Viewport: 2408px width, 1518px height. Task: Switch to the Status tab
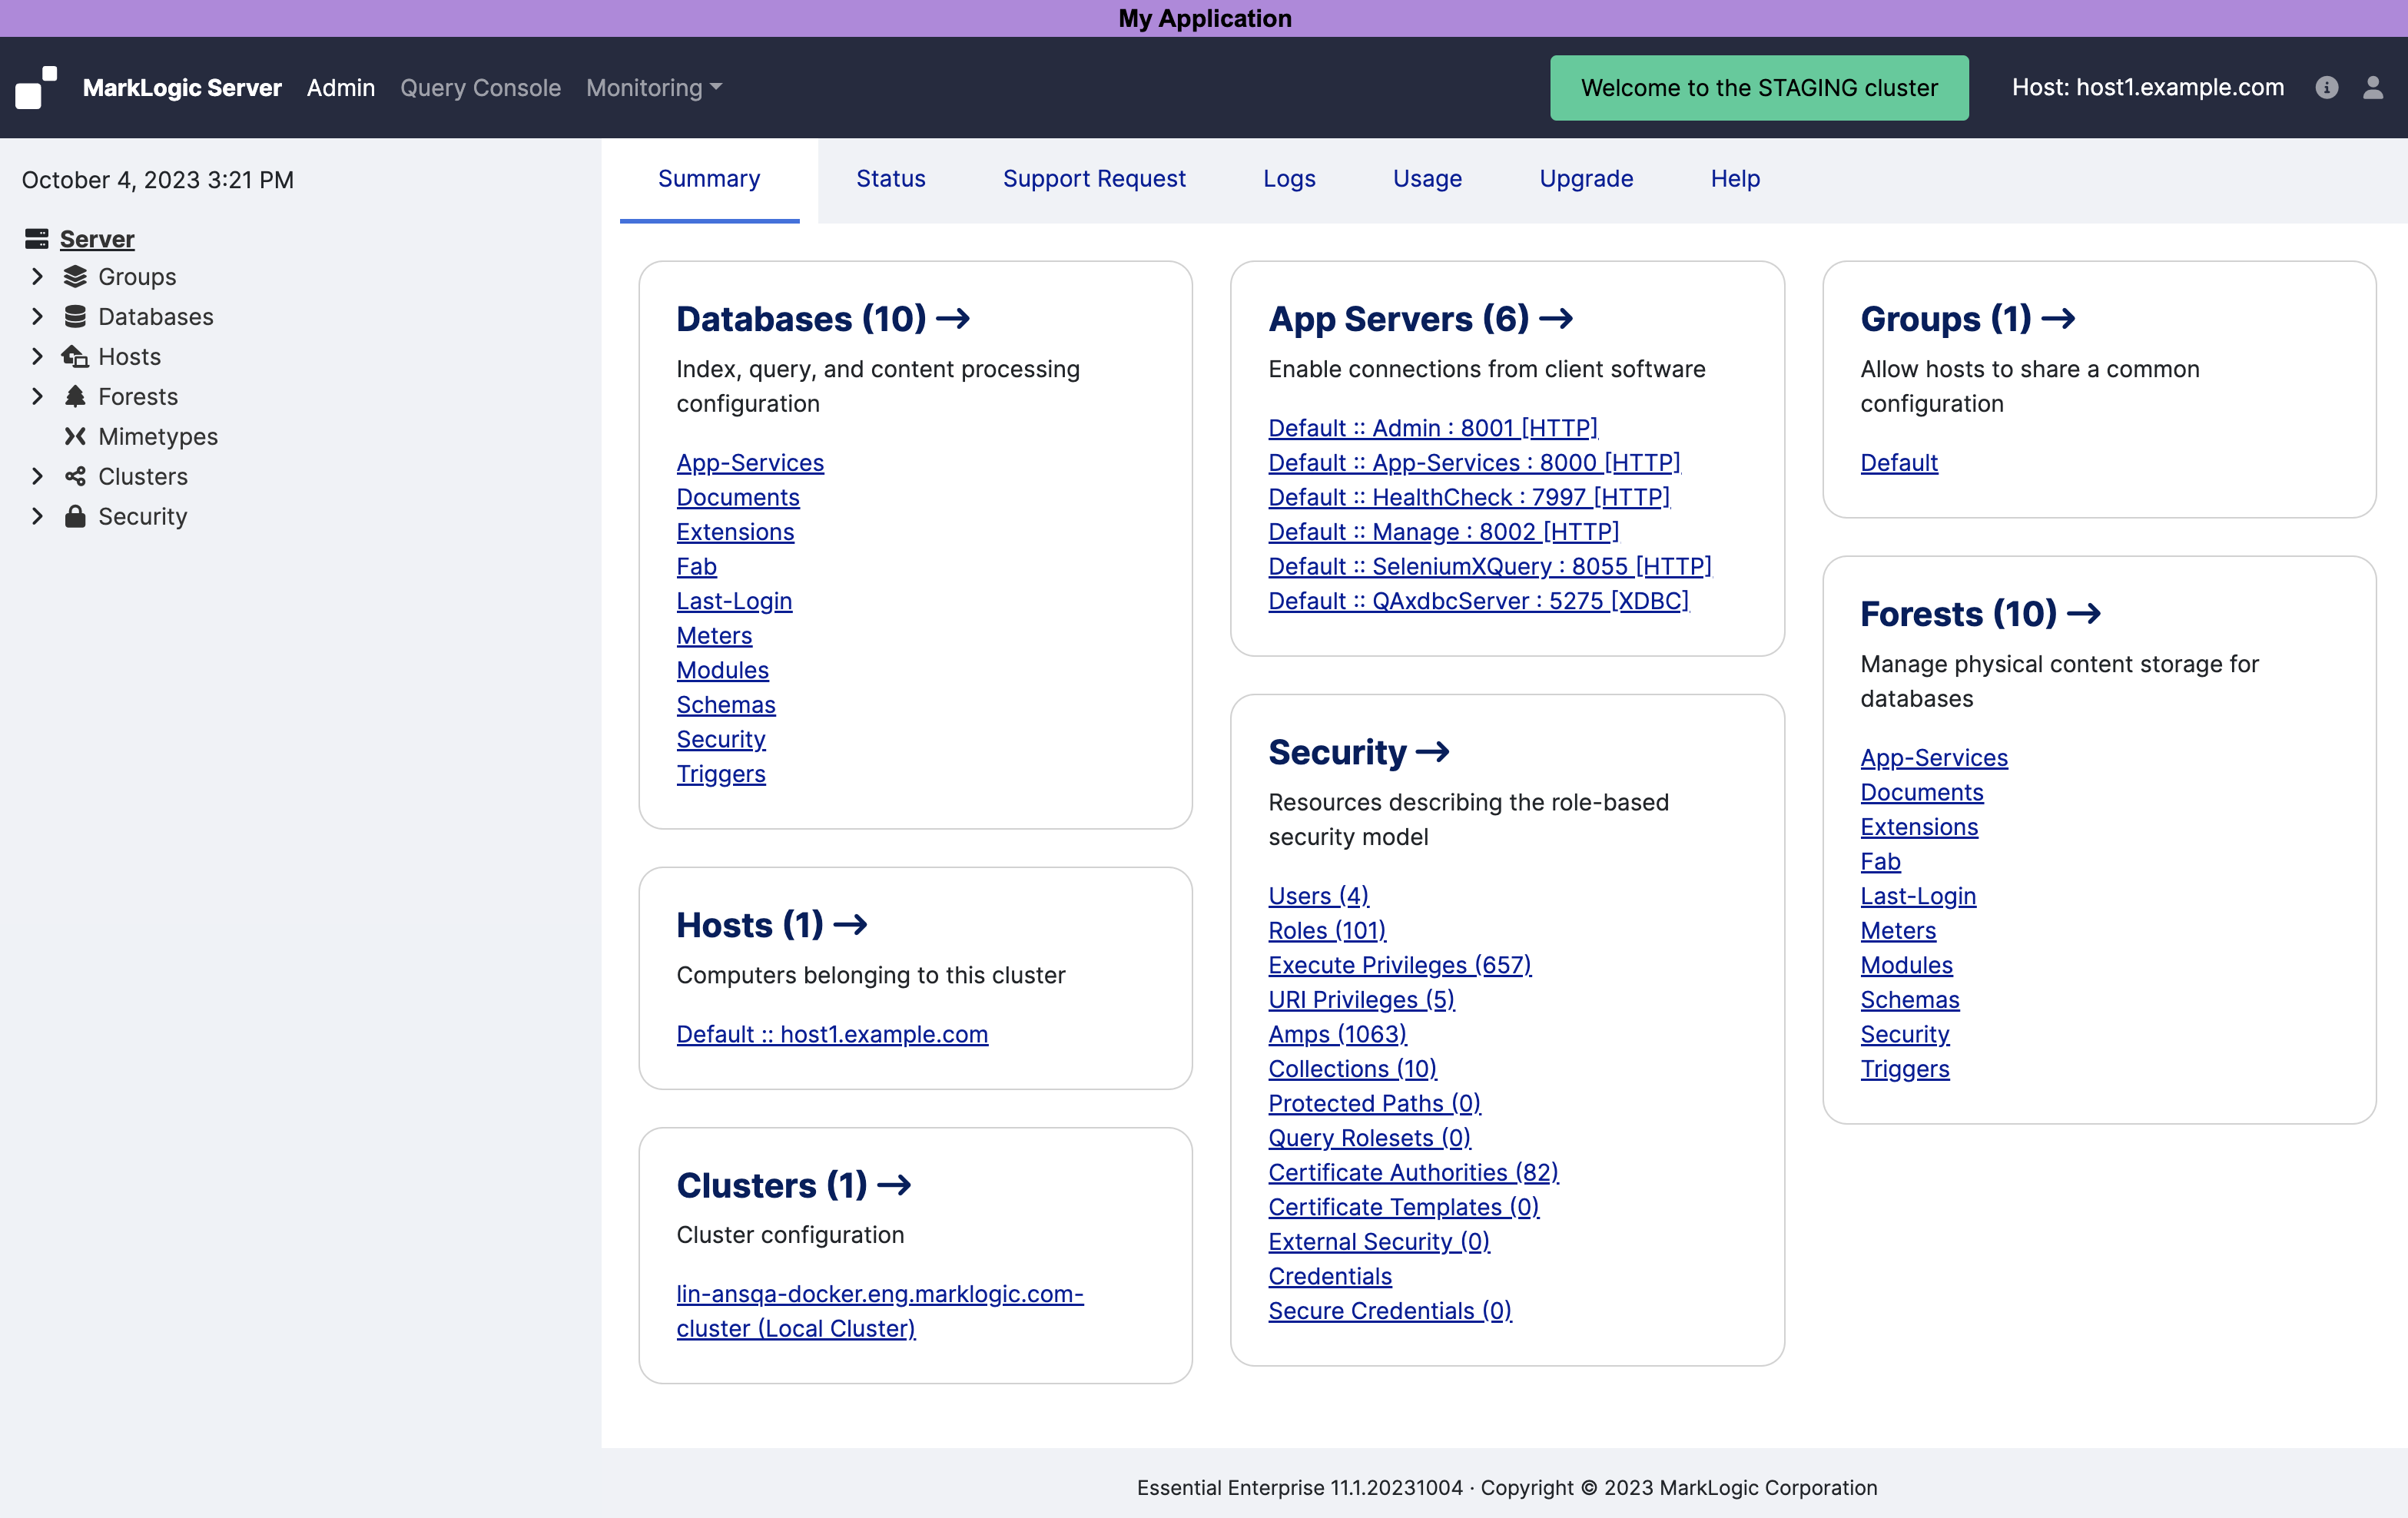tap(890, 179)
